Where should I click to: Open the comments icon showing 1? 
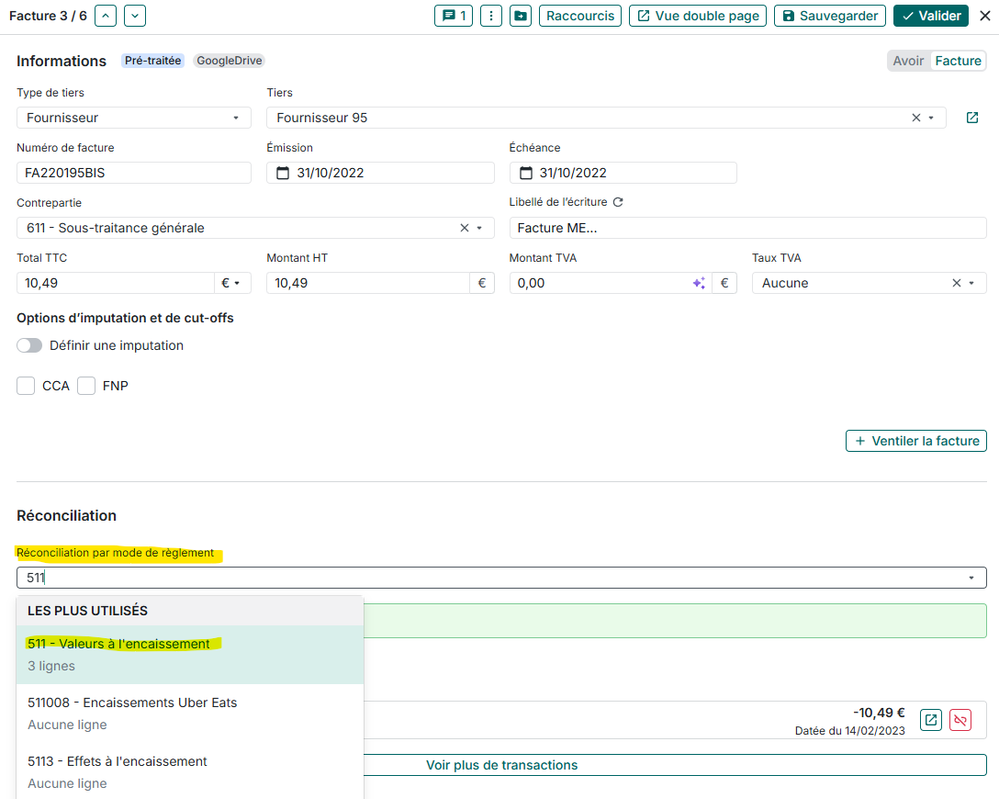[453, 16]
